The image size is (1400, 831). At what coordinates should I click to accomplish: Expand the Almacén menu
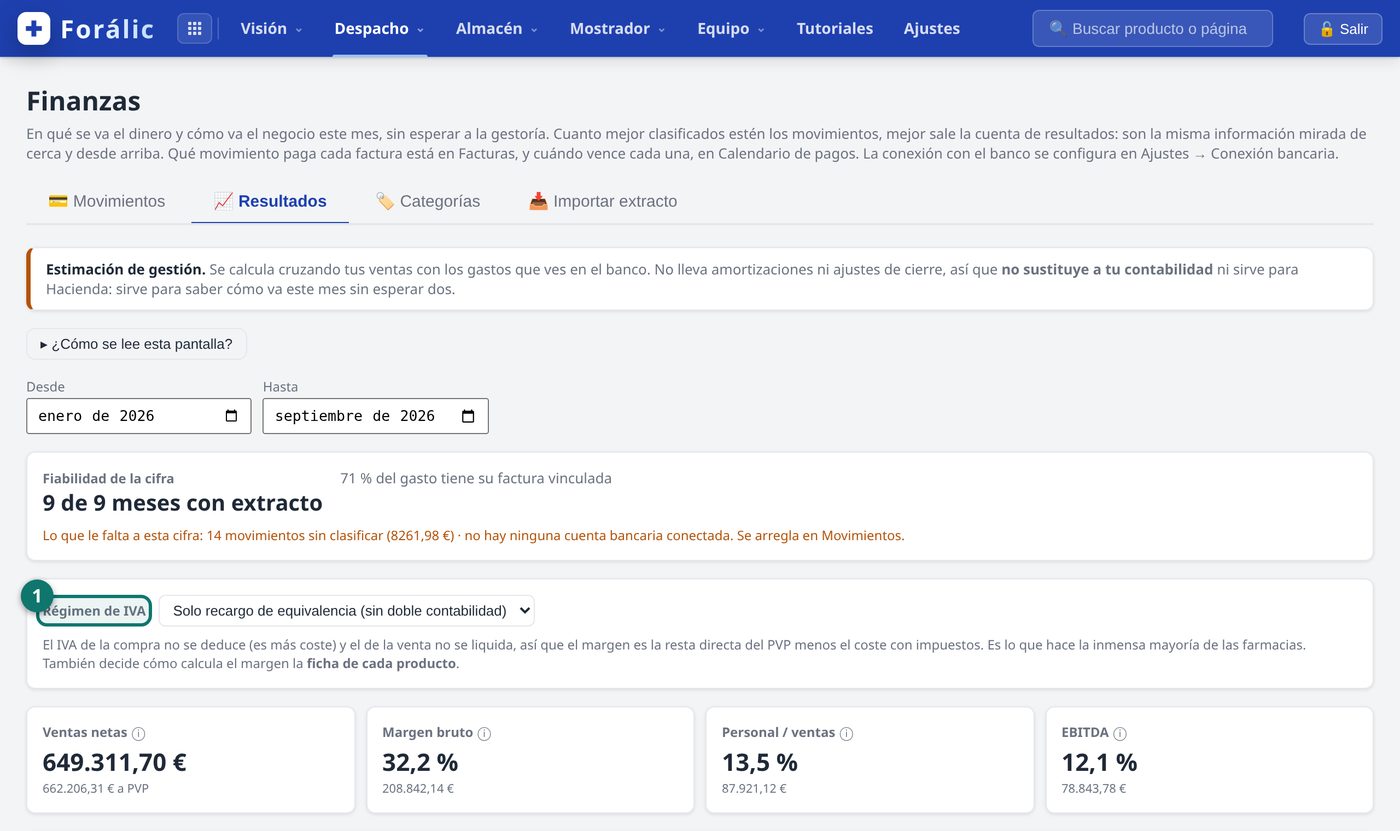point(497,29)
